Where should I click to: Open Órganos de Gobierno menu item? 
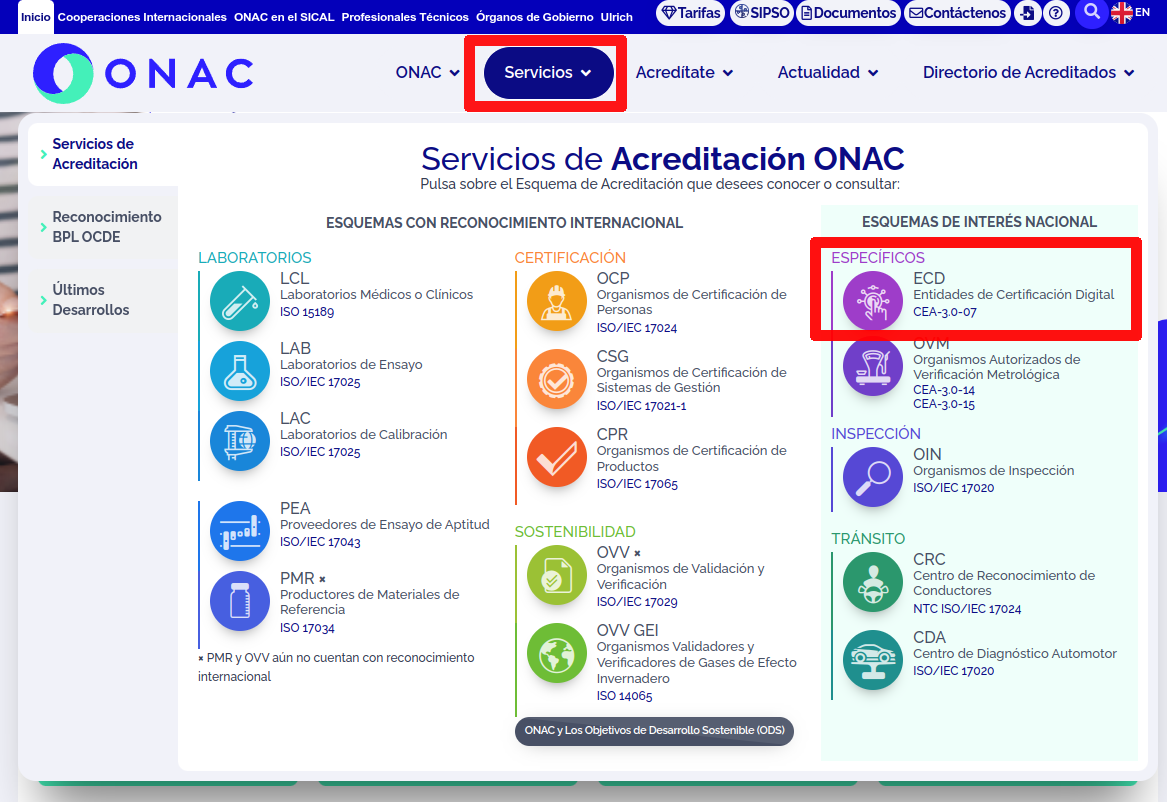click(x=535, y=16)
